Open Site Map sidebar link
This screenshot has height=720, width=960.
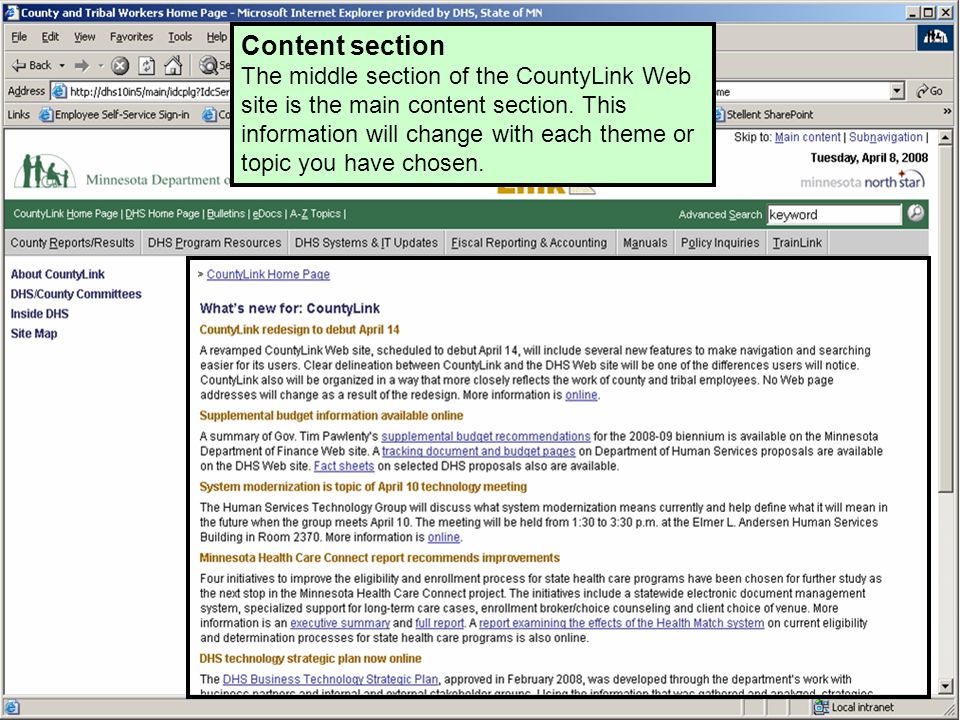(34, 333)
